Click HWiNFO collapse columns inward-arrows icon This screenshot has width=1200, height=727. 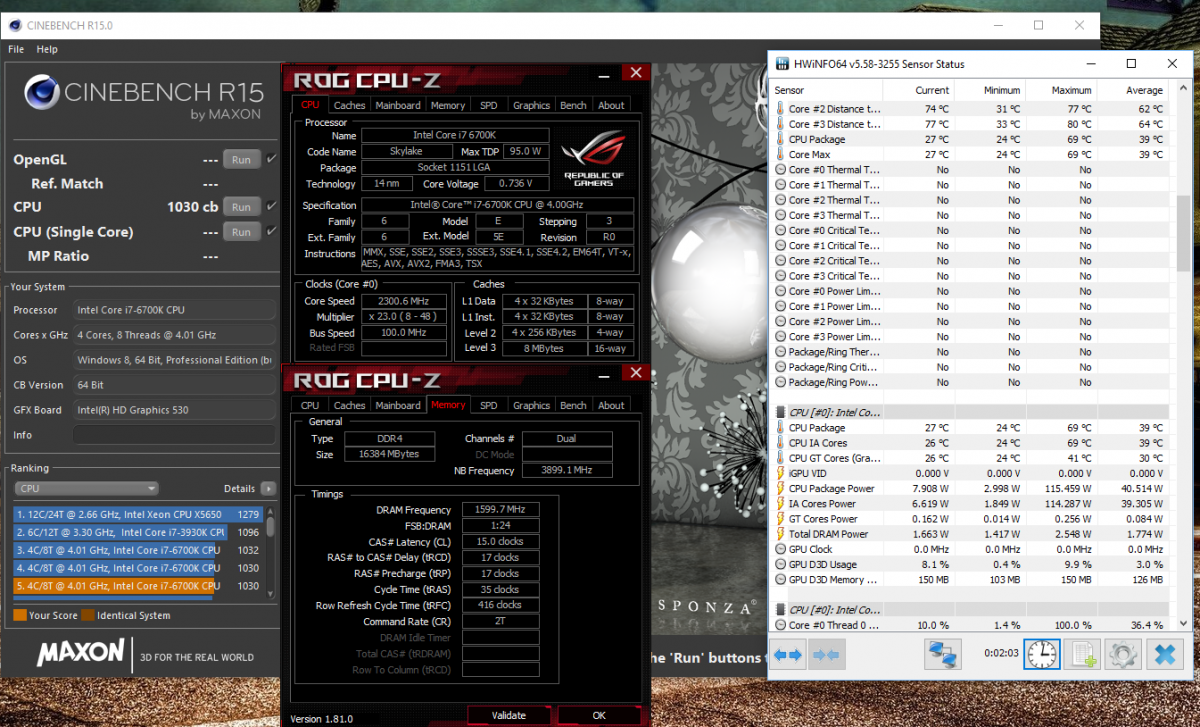pyautogui.click(x=826, y=655)
